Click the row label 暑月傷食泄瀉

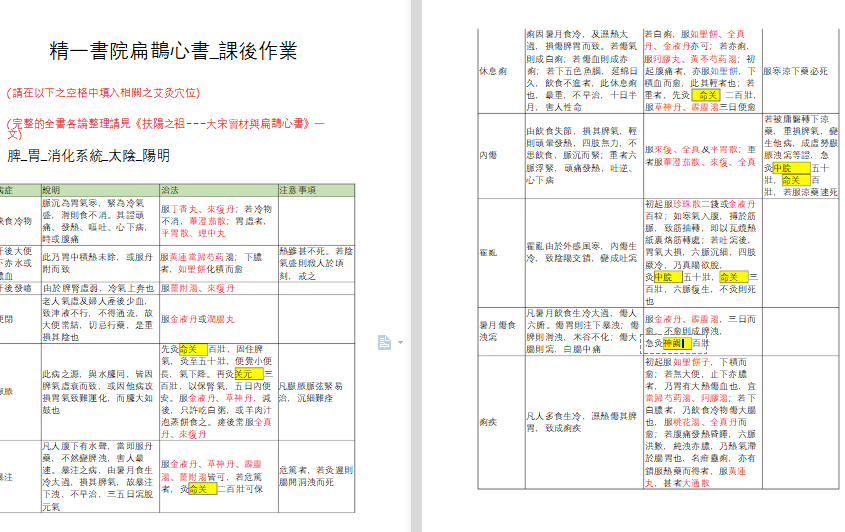[497, 331]
